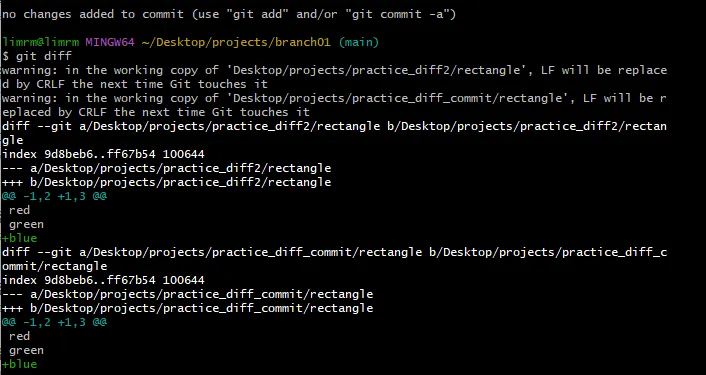Viewport: 706px width, 375px height.
Task: Click the '+++ b/Desktop/projects/practice_diff_commit/rectangle' line
Action: point(187,308)
